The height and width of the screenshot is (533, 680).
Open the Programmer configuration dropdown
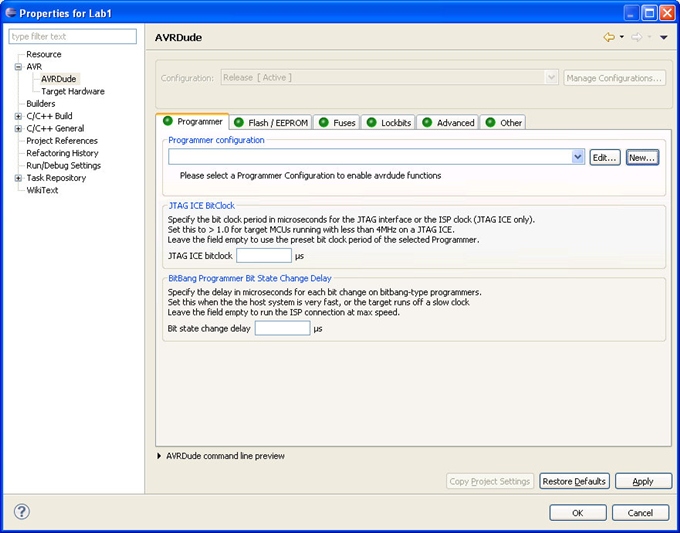click(x=578, y=157)
